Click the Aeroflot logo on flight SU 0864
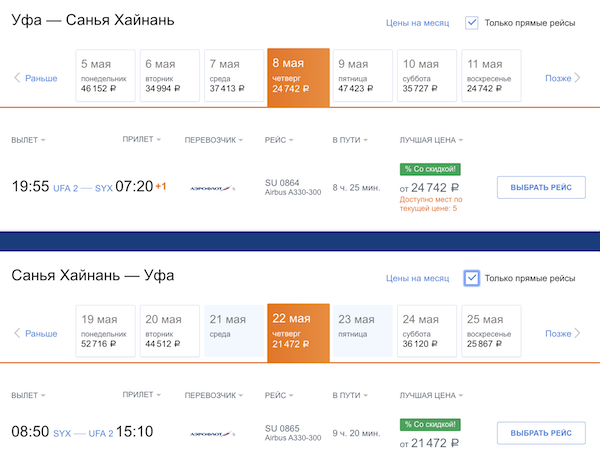Viewport: 600px width, 465px height. (x=213, y=187)
